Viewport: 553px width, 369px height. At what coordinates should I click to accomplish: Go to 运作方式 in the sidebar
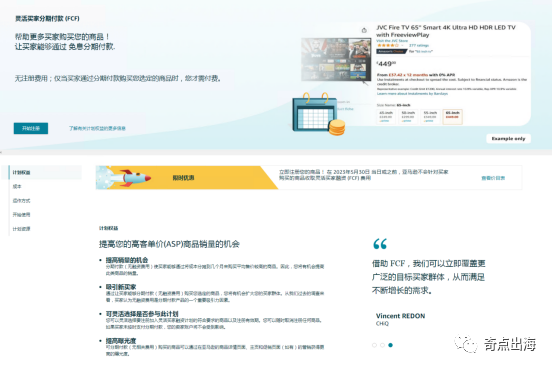(22, 201)
